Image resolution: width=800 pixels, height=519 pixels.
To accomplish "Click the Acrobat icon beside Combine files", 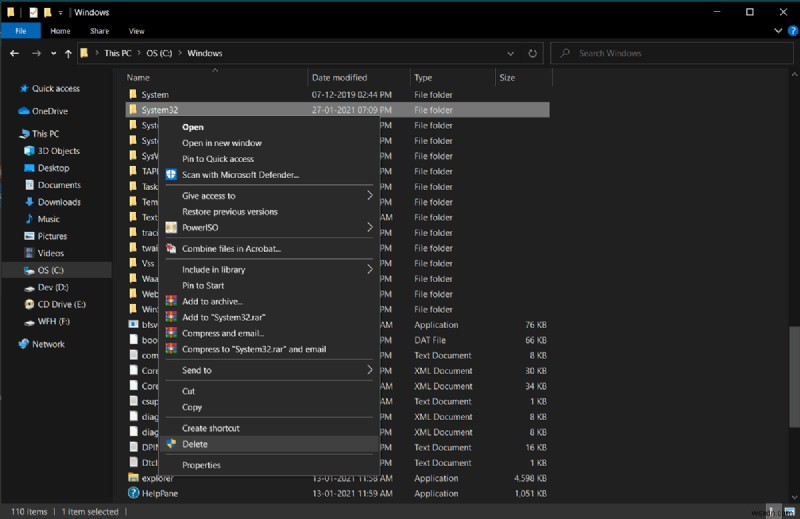I will point(171,249).
